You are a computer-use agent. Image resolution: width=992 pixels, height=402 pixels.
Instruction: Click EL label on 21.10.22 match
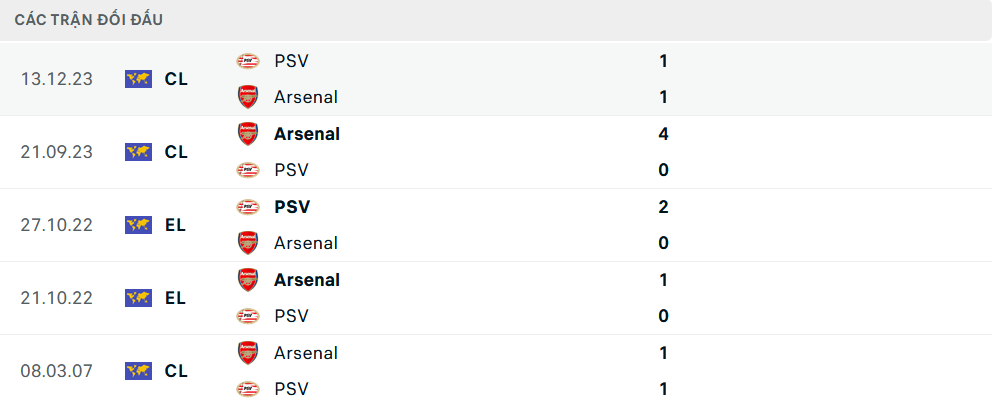point(176,298)
